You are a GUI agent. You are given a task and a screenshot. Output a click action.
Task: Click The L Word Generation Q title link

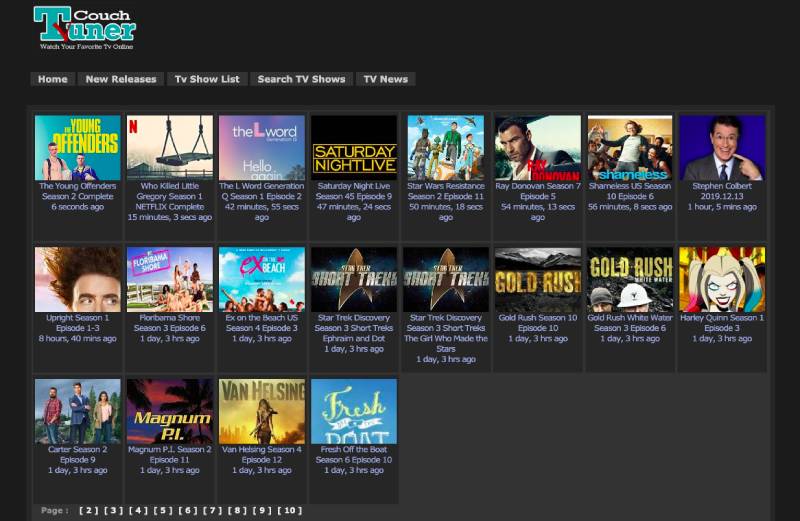pos(262,191)
